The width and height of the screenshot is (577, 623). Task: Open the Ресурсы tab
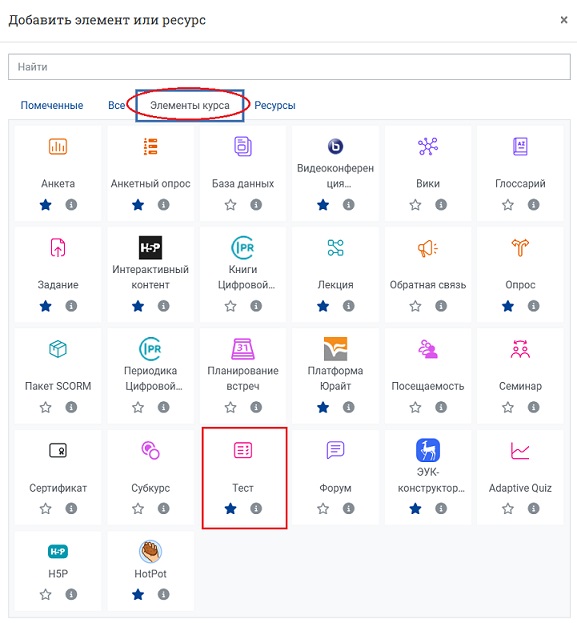pyautogui.click(x=275, y=105)
